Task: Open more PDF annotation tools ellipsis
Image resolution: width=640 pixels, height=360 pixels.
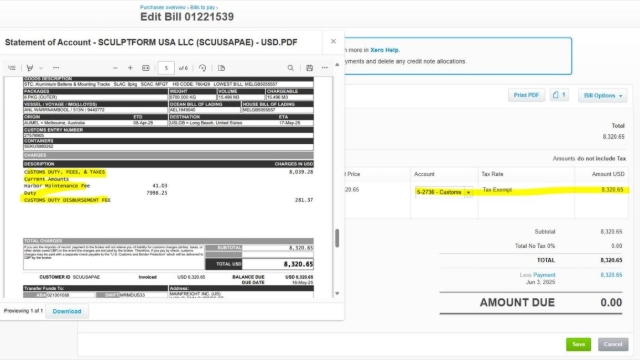Action: [x=56, y=68]
